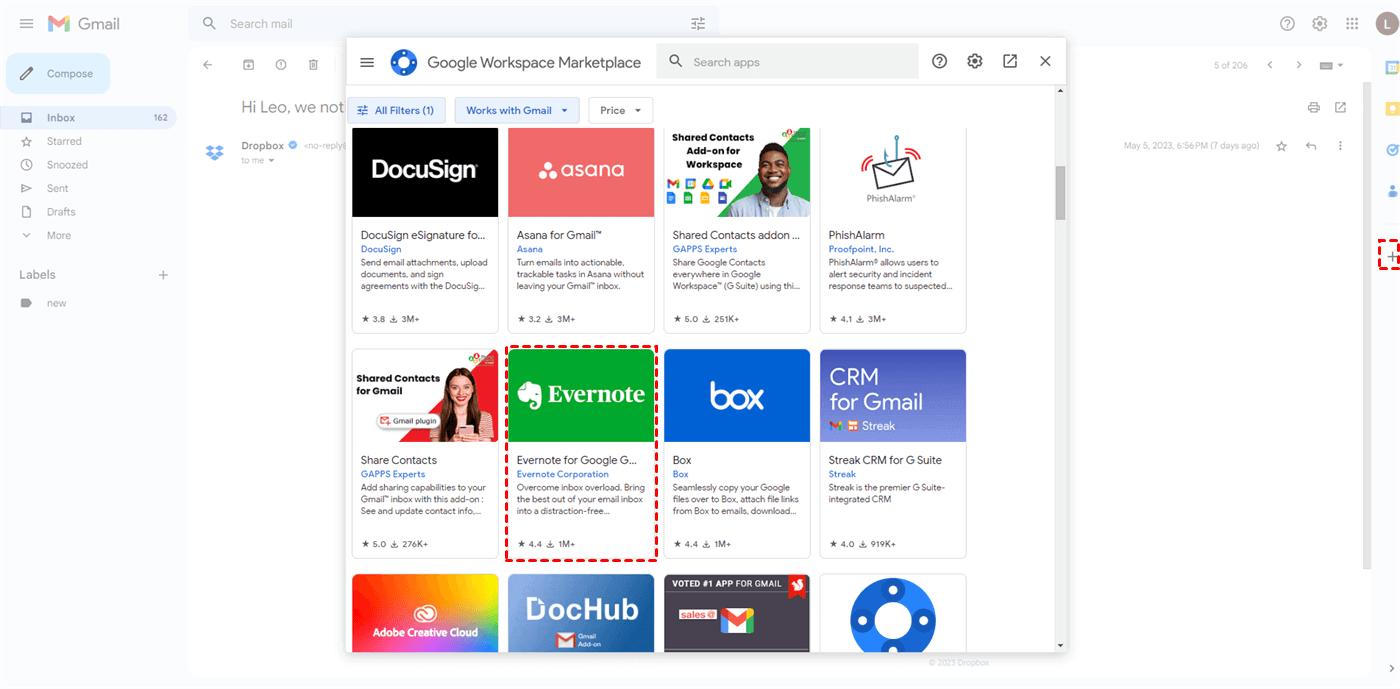Click Proofpoint, Inc. developer link
The image size is (1400, 689).
pos(862,249)
